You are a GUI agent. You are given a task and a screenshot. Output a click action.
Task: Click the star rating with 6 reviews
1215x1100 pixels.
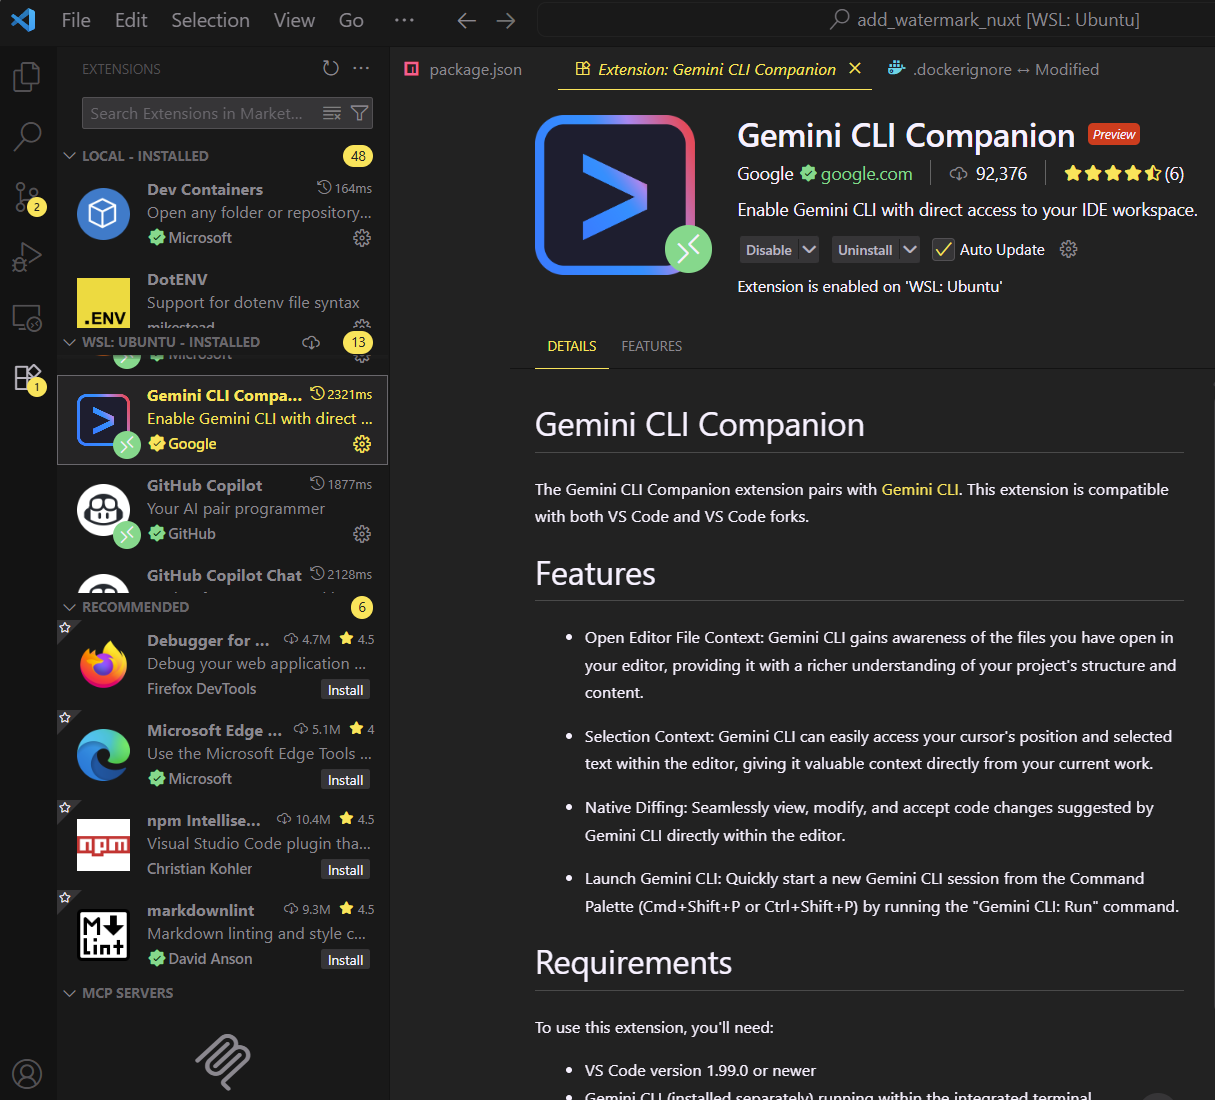coord(1124,174)
